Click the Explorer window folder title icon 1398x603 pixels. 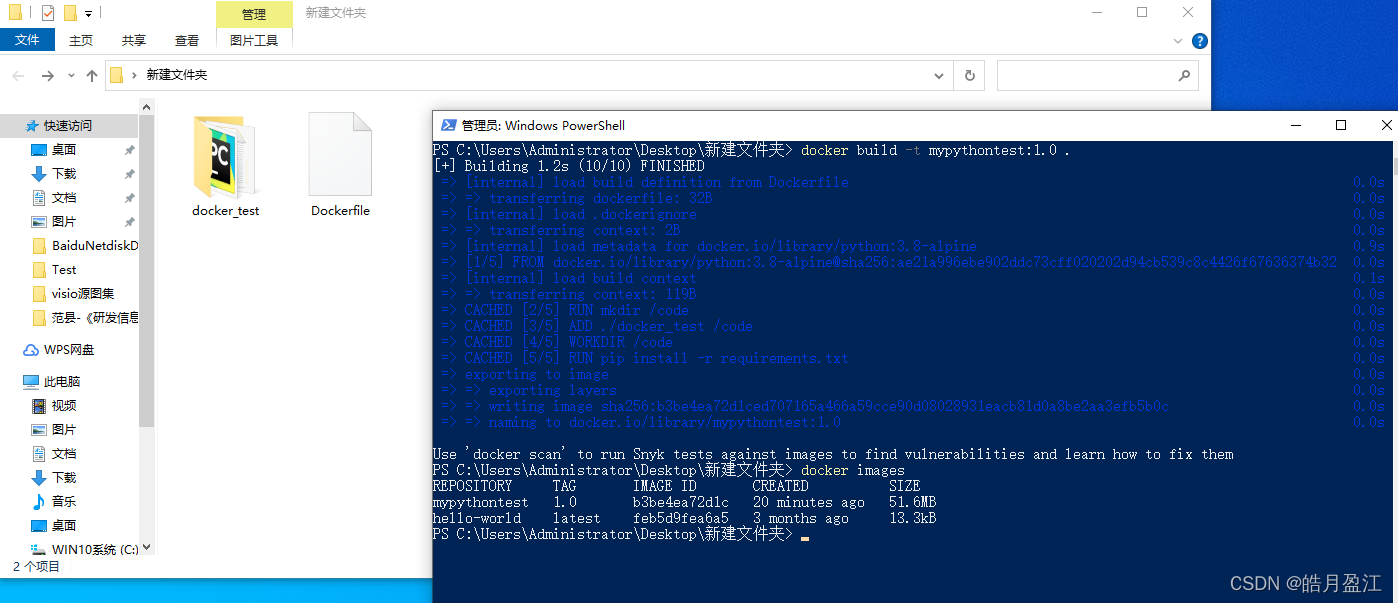pyautogui.click(x=14, y=13)
